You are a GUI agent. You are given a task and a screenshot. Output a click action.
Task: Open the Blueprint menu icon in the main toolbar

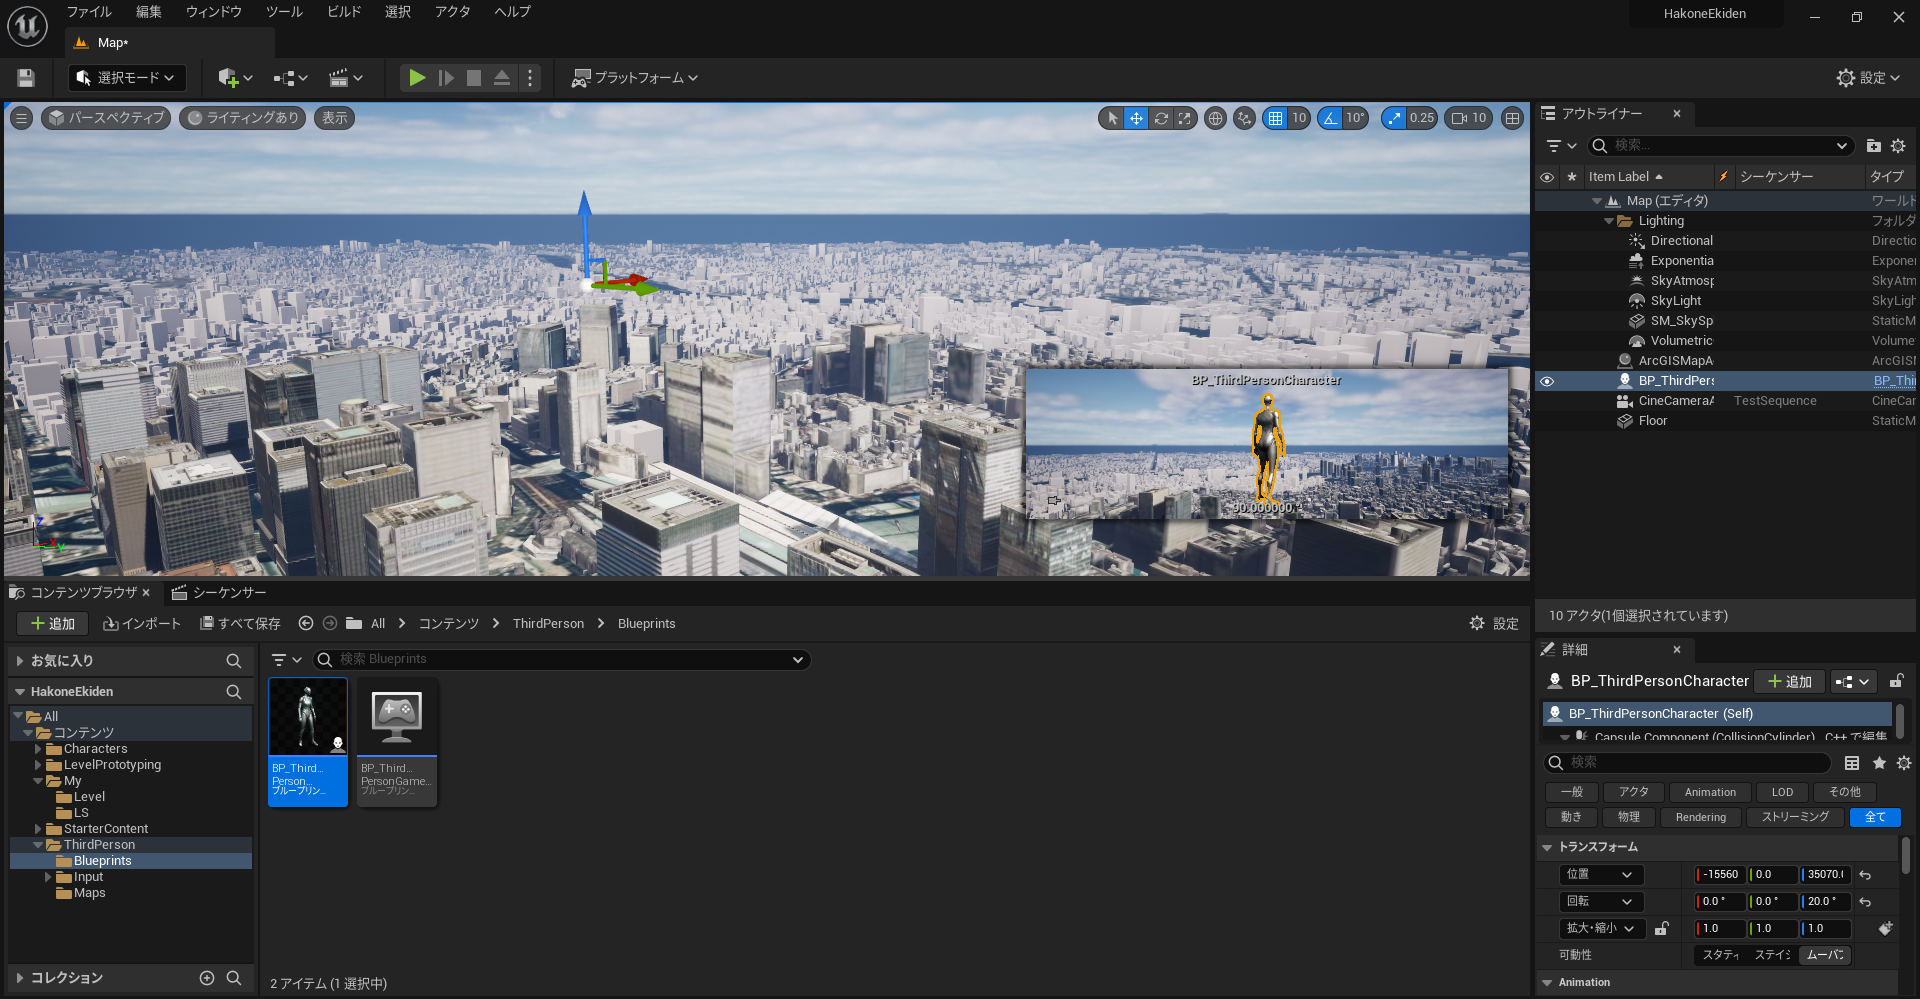point(291,78)
